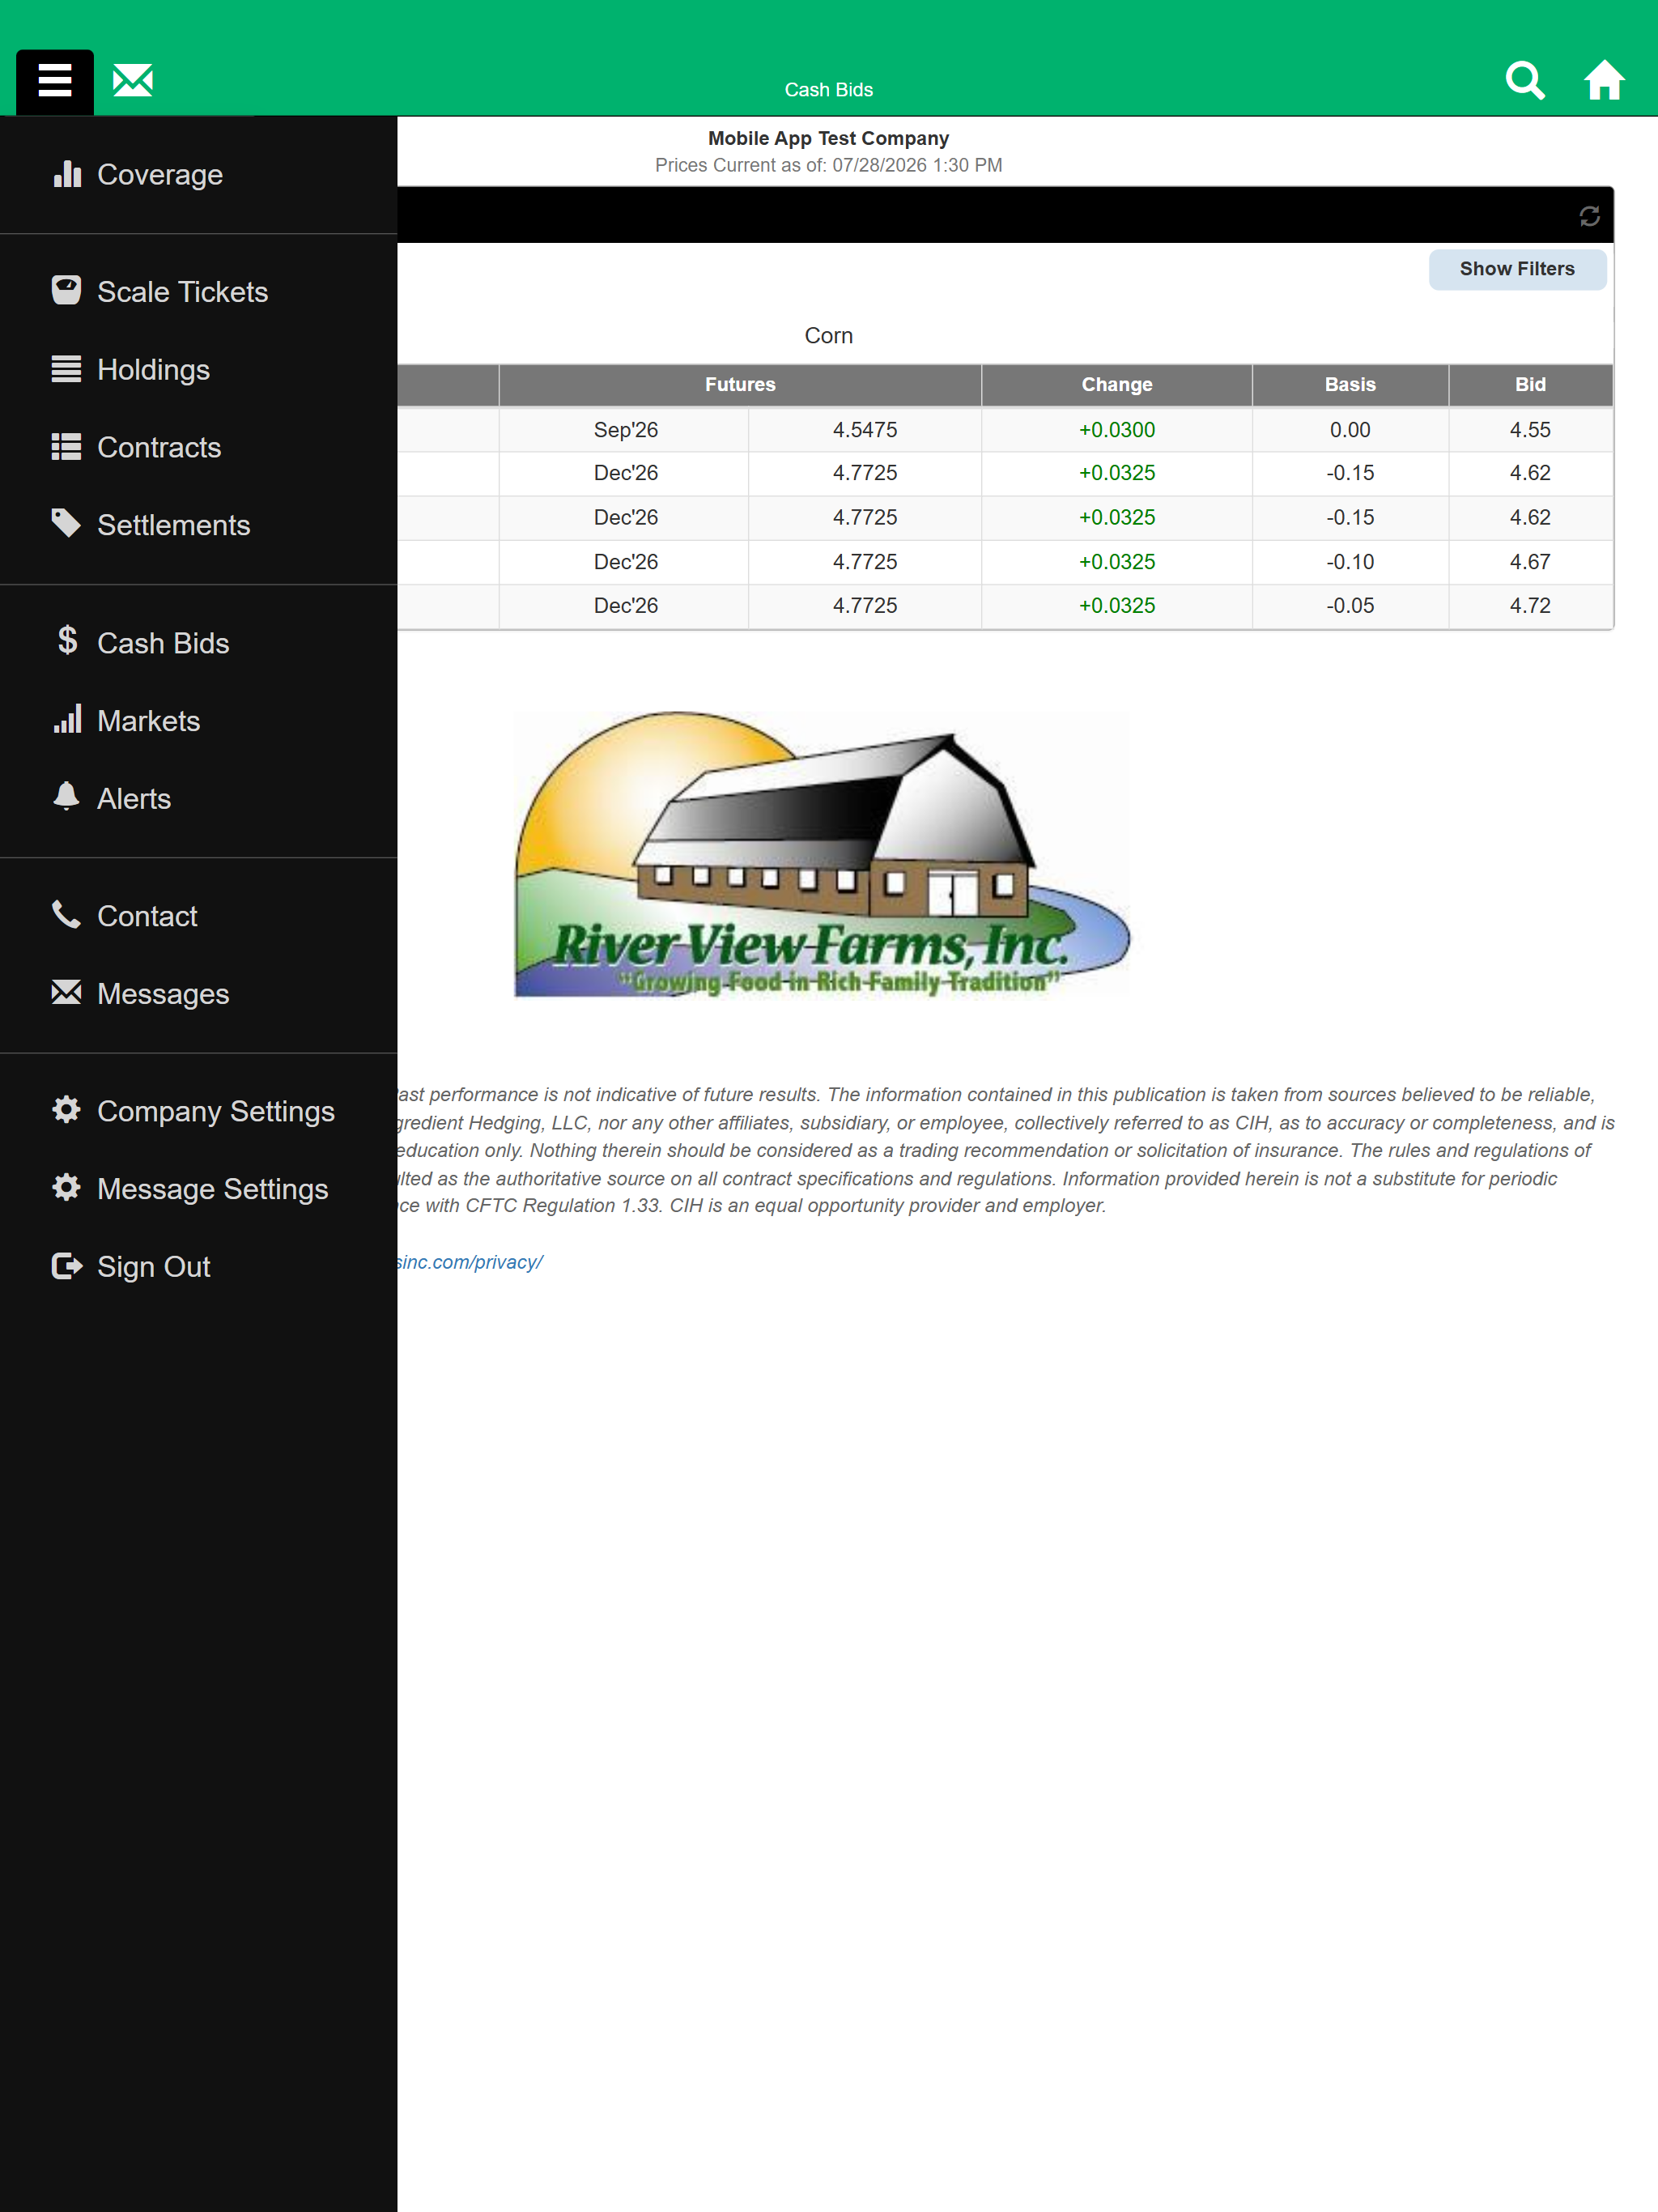Click the River View Farms logo
This screenshot has width=1658, height=2212.
point(822,854)
